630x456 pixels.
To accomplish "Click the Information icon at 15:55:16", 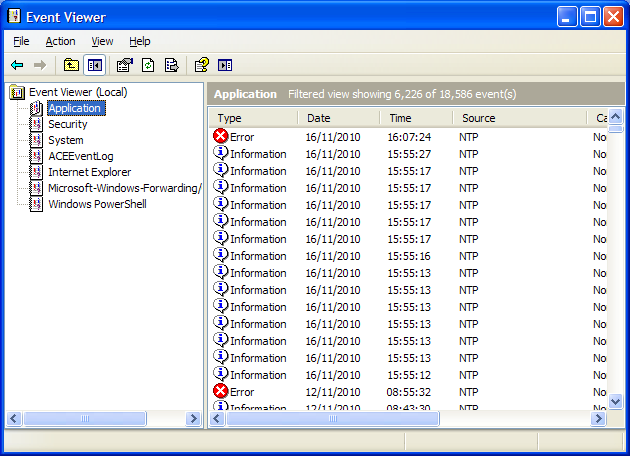I will [221, 255].
